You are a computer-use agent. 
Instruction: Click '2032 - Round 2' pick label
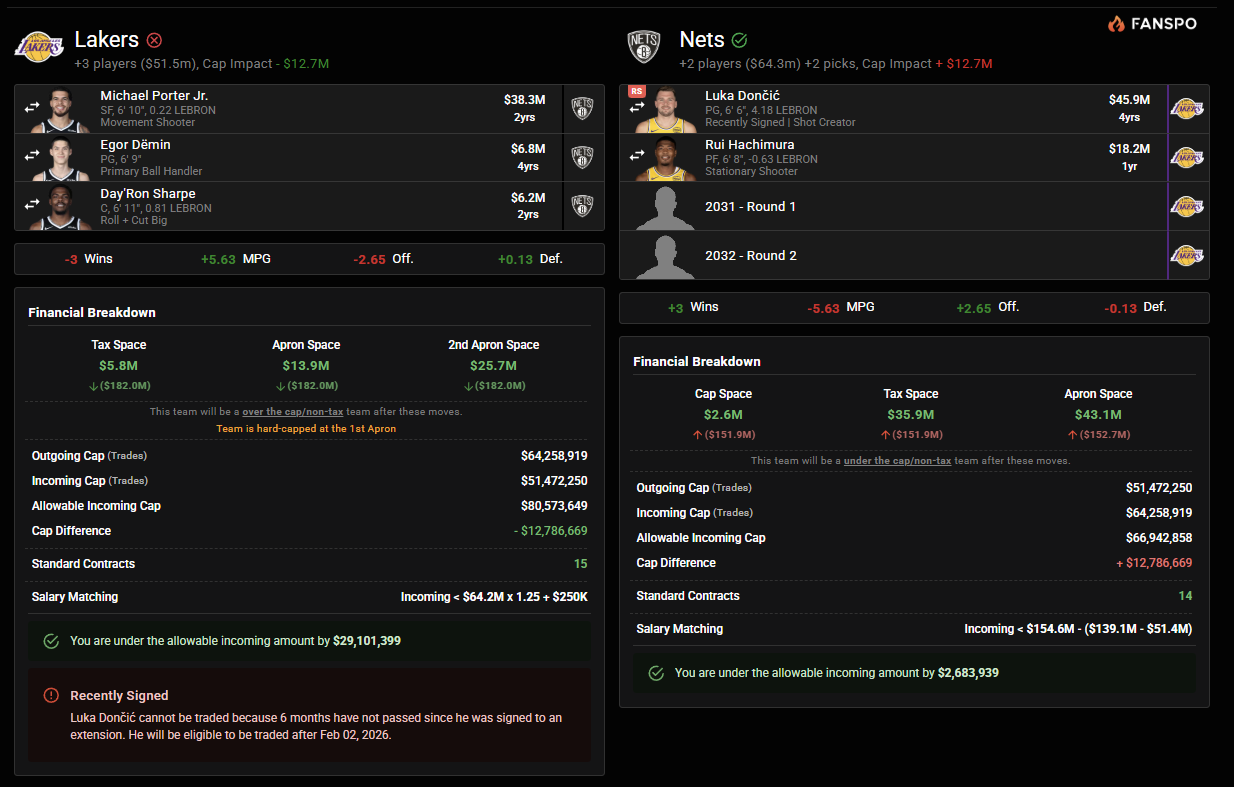click(751, 256)
